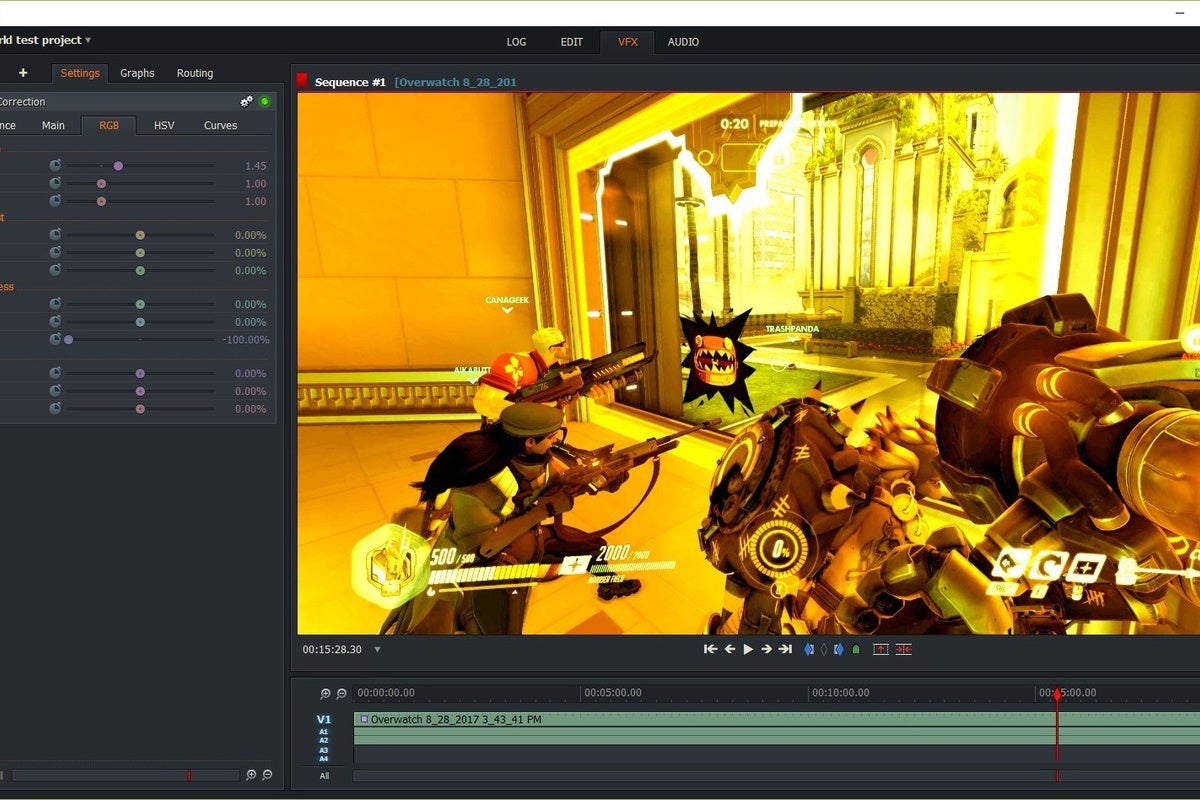1200x800 pixels.
Task: Click the Overwatch video preview image
Action: click(748, 364)
